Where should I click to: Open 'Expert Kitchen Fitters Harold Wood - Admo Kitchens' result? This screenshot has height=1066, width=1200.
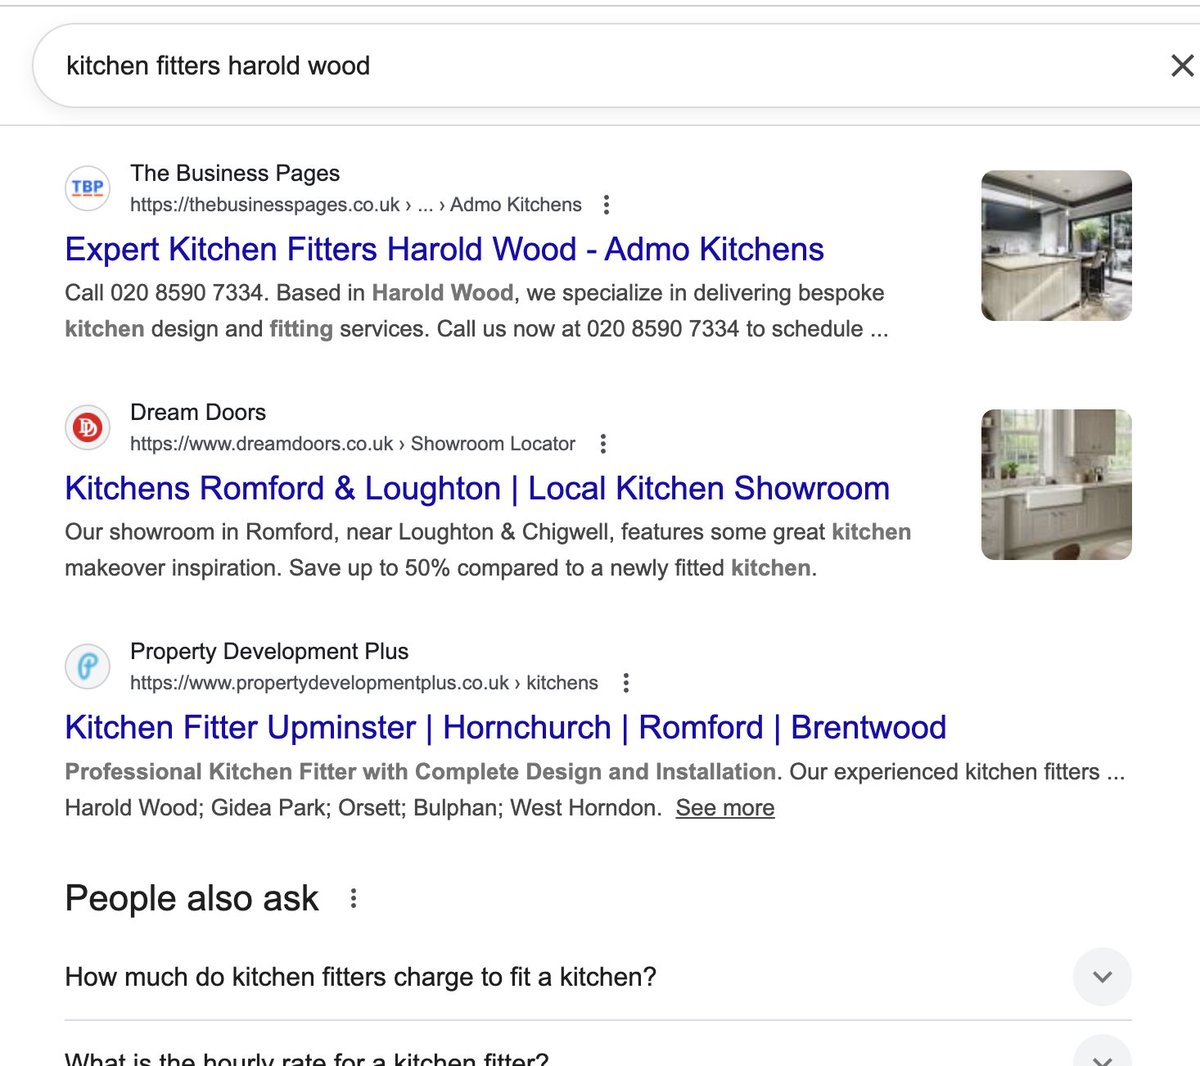coord(444,249)
